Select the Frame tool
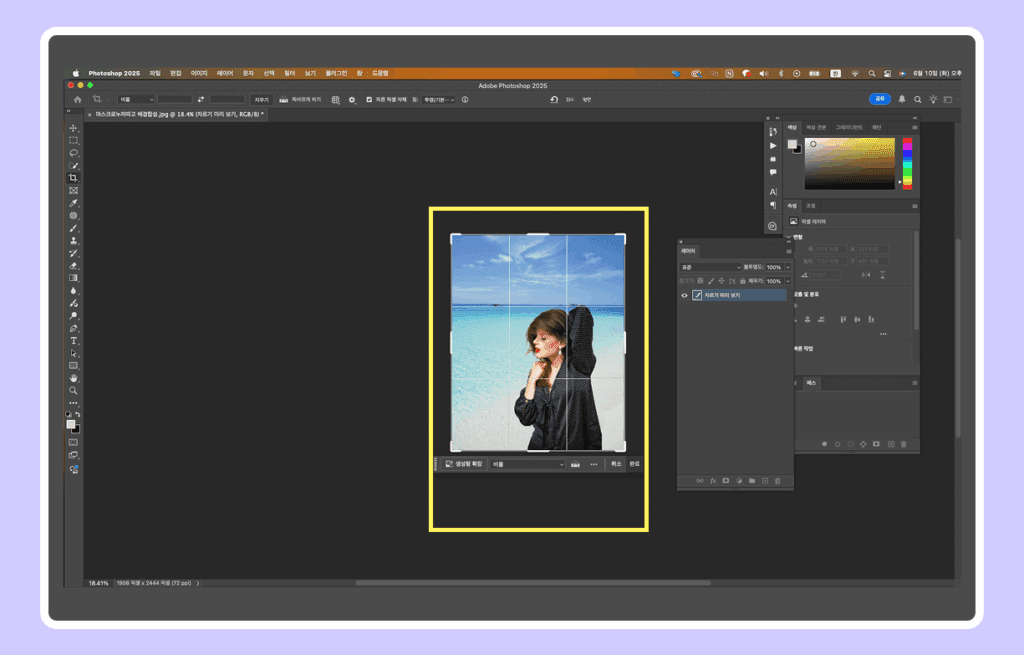 click(x=73, y=191)
